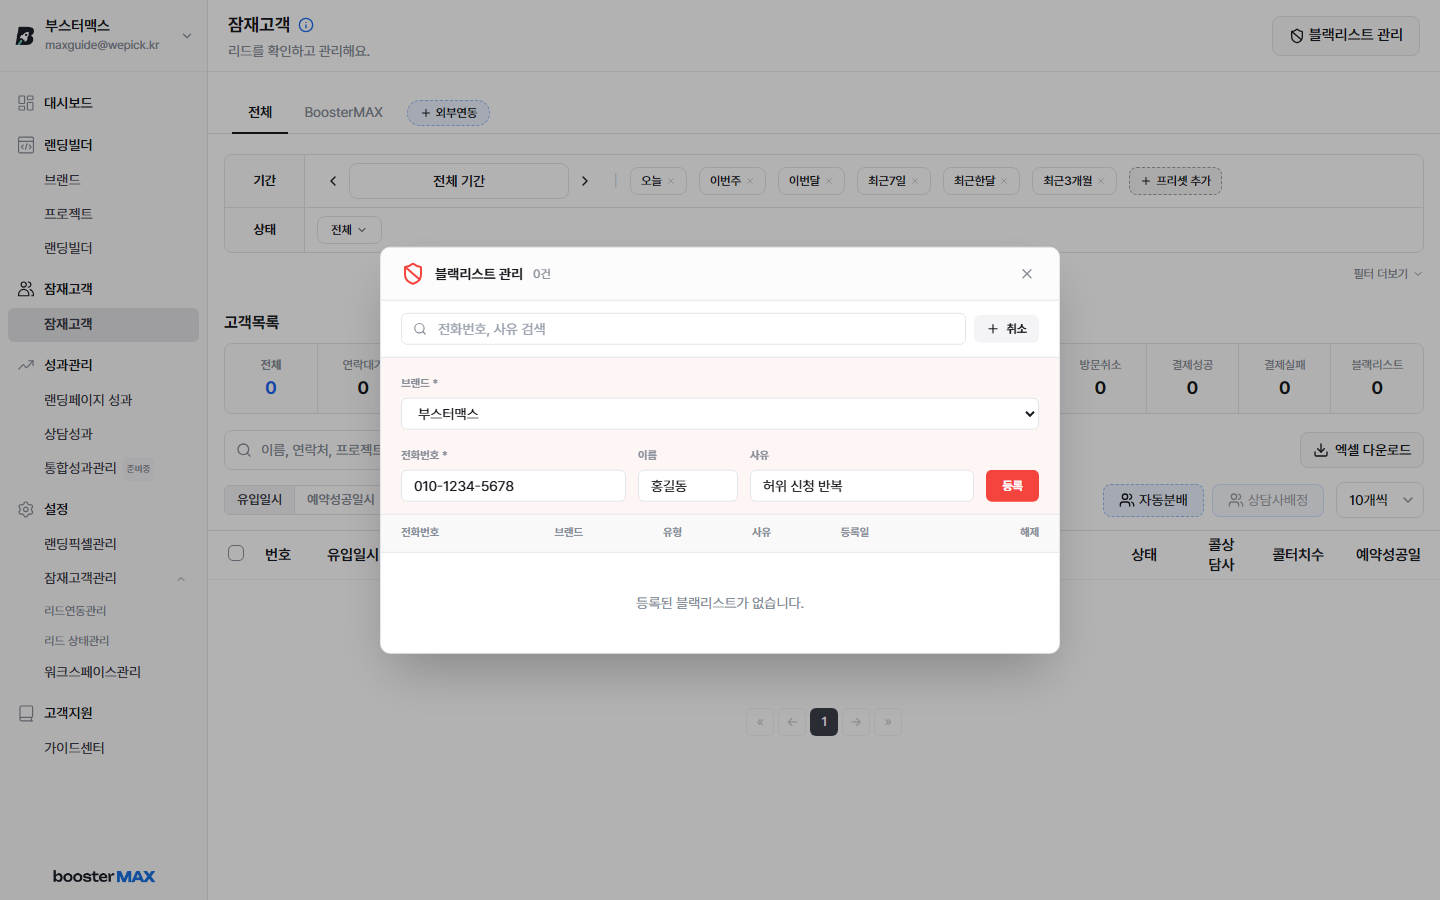Open the 상태 전체 dropdown
1440x900 pixels.
(x=349, y=230)
